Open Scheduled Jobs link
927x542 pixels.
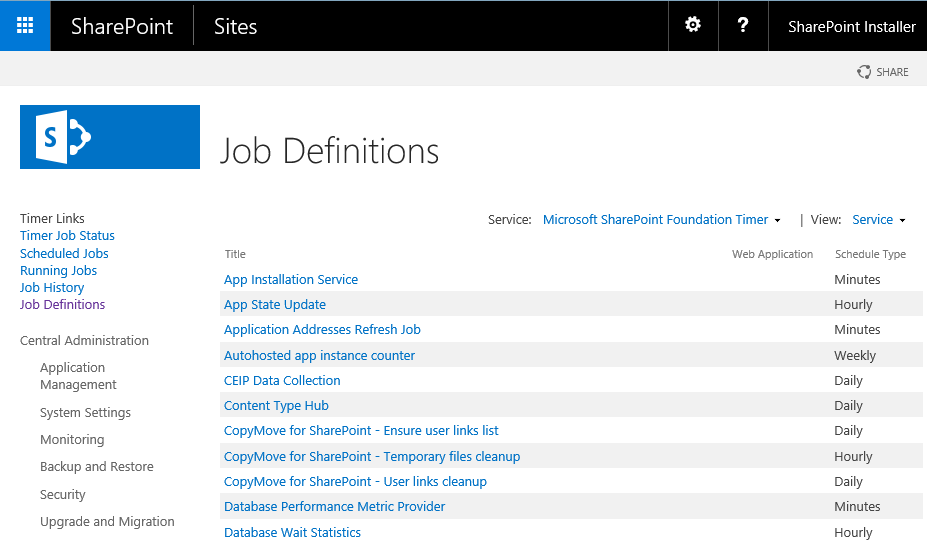(x=64, y=254)
